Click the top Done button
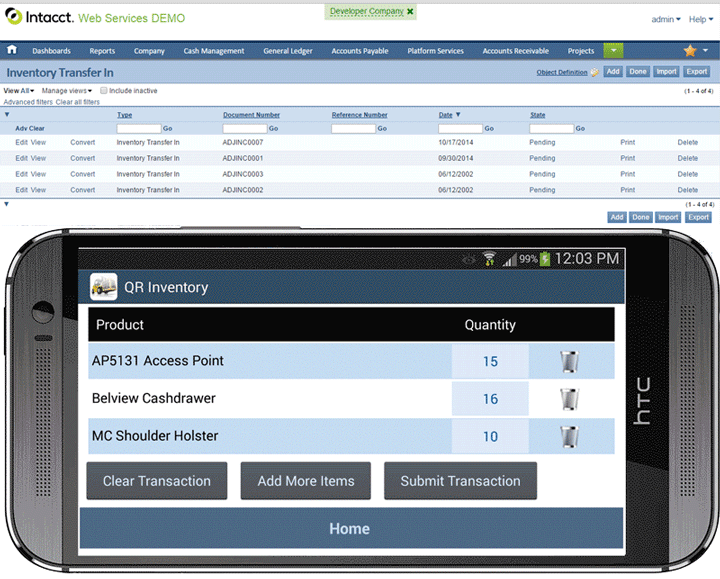The image size is (720, 579). (638, 72)
